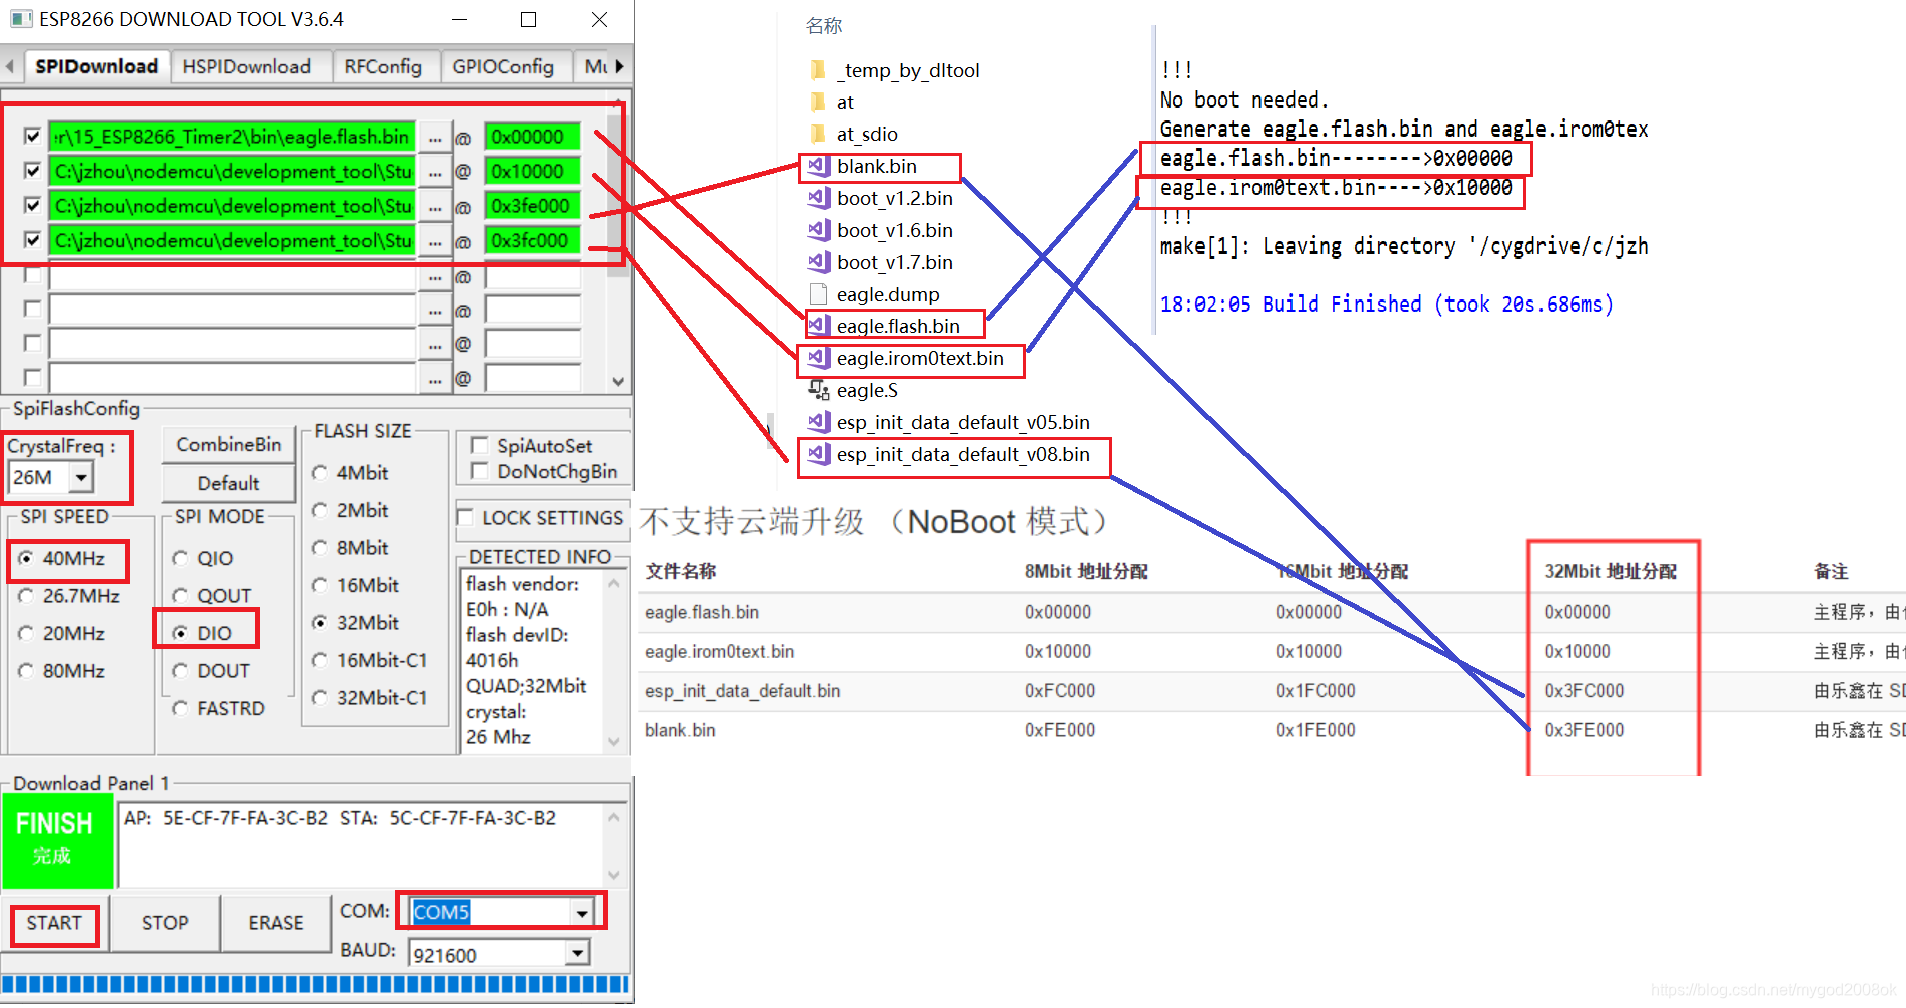Select 40MHz SPI speed
The image size is (1906, 1008).
coord(26,558)
